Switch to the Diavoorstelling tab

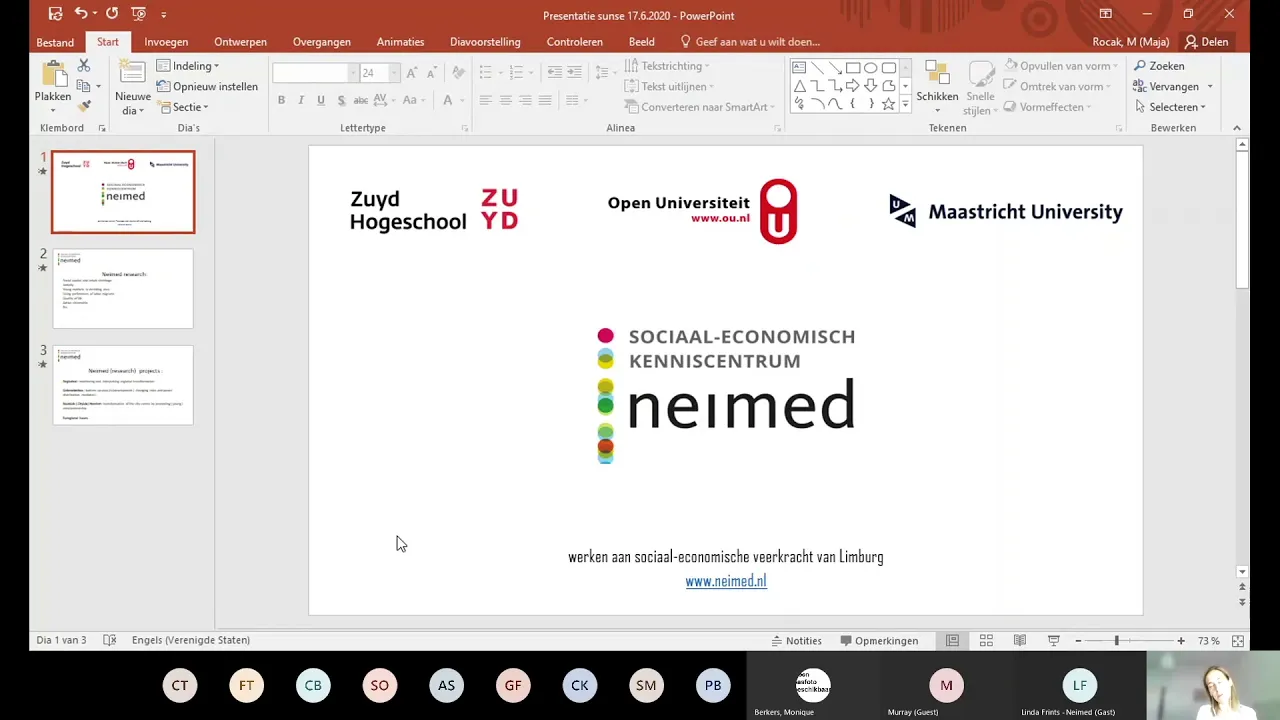[485, 42]
